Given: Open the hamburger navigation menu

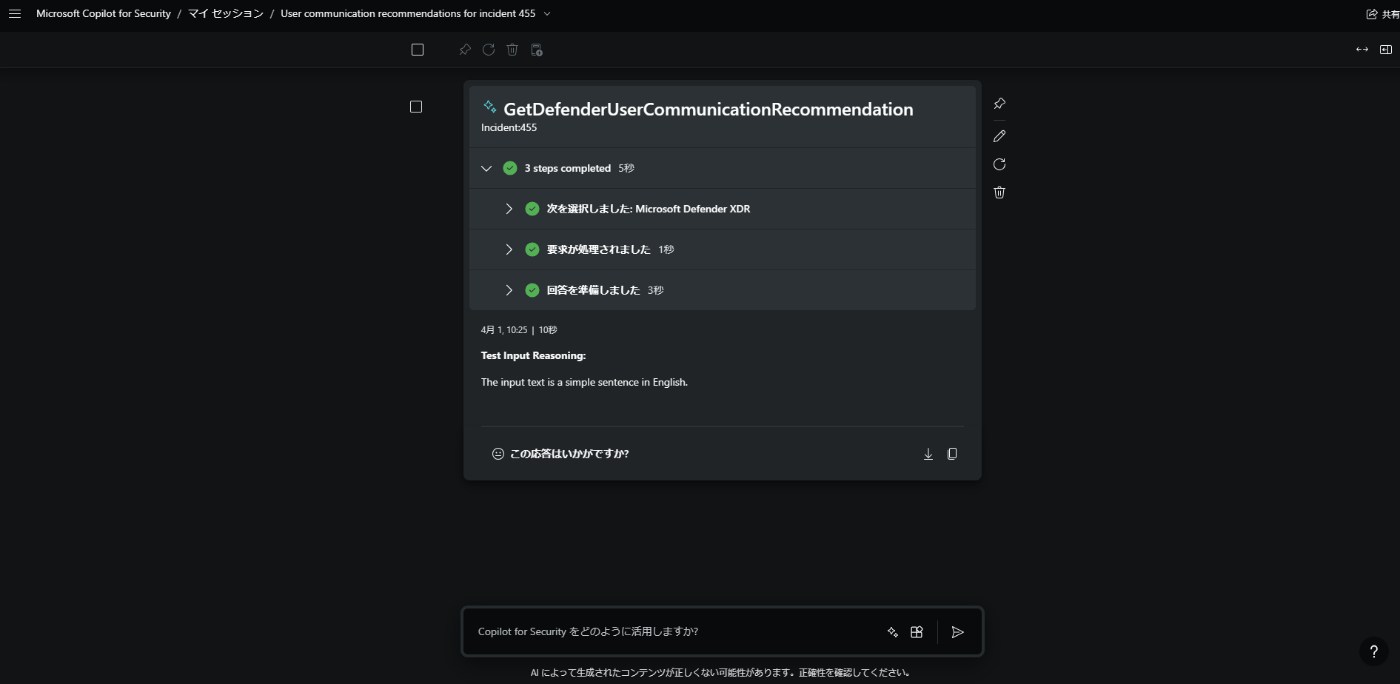Looking at the screenshot, I should tap(15, 14).
